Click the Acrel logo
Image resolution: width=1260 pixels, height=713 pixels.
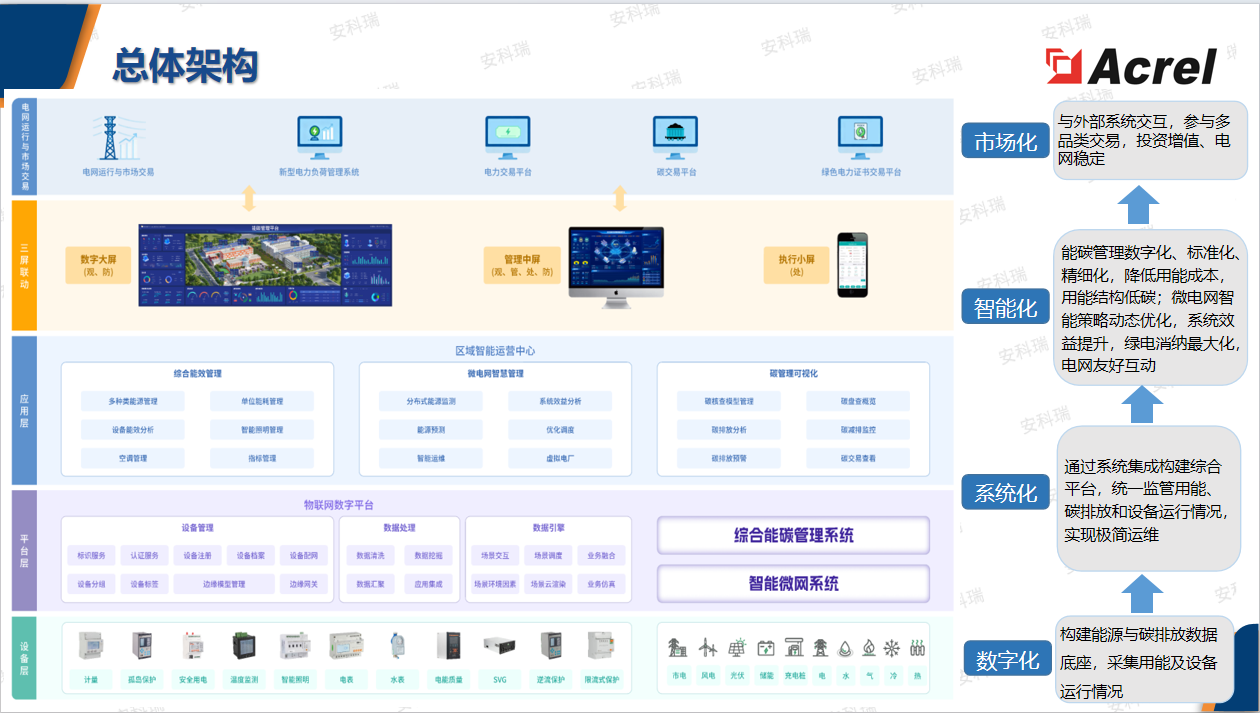1131,67
